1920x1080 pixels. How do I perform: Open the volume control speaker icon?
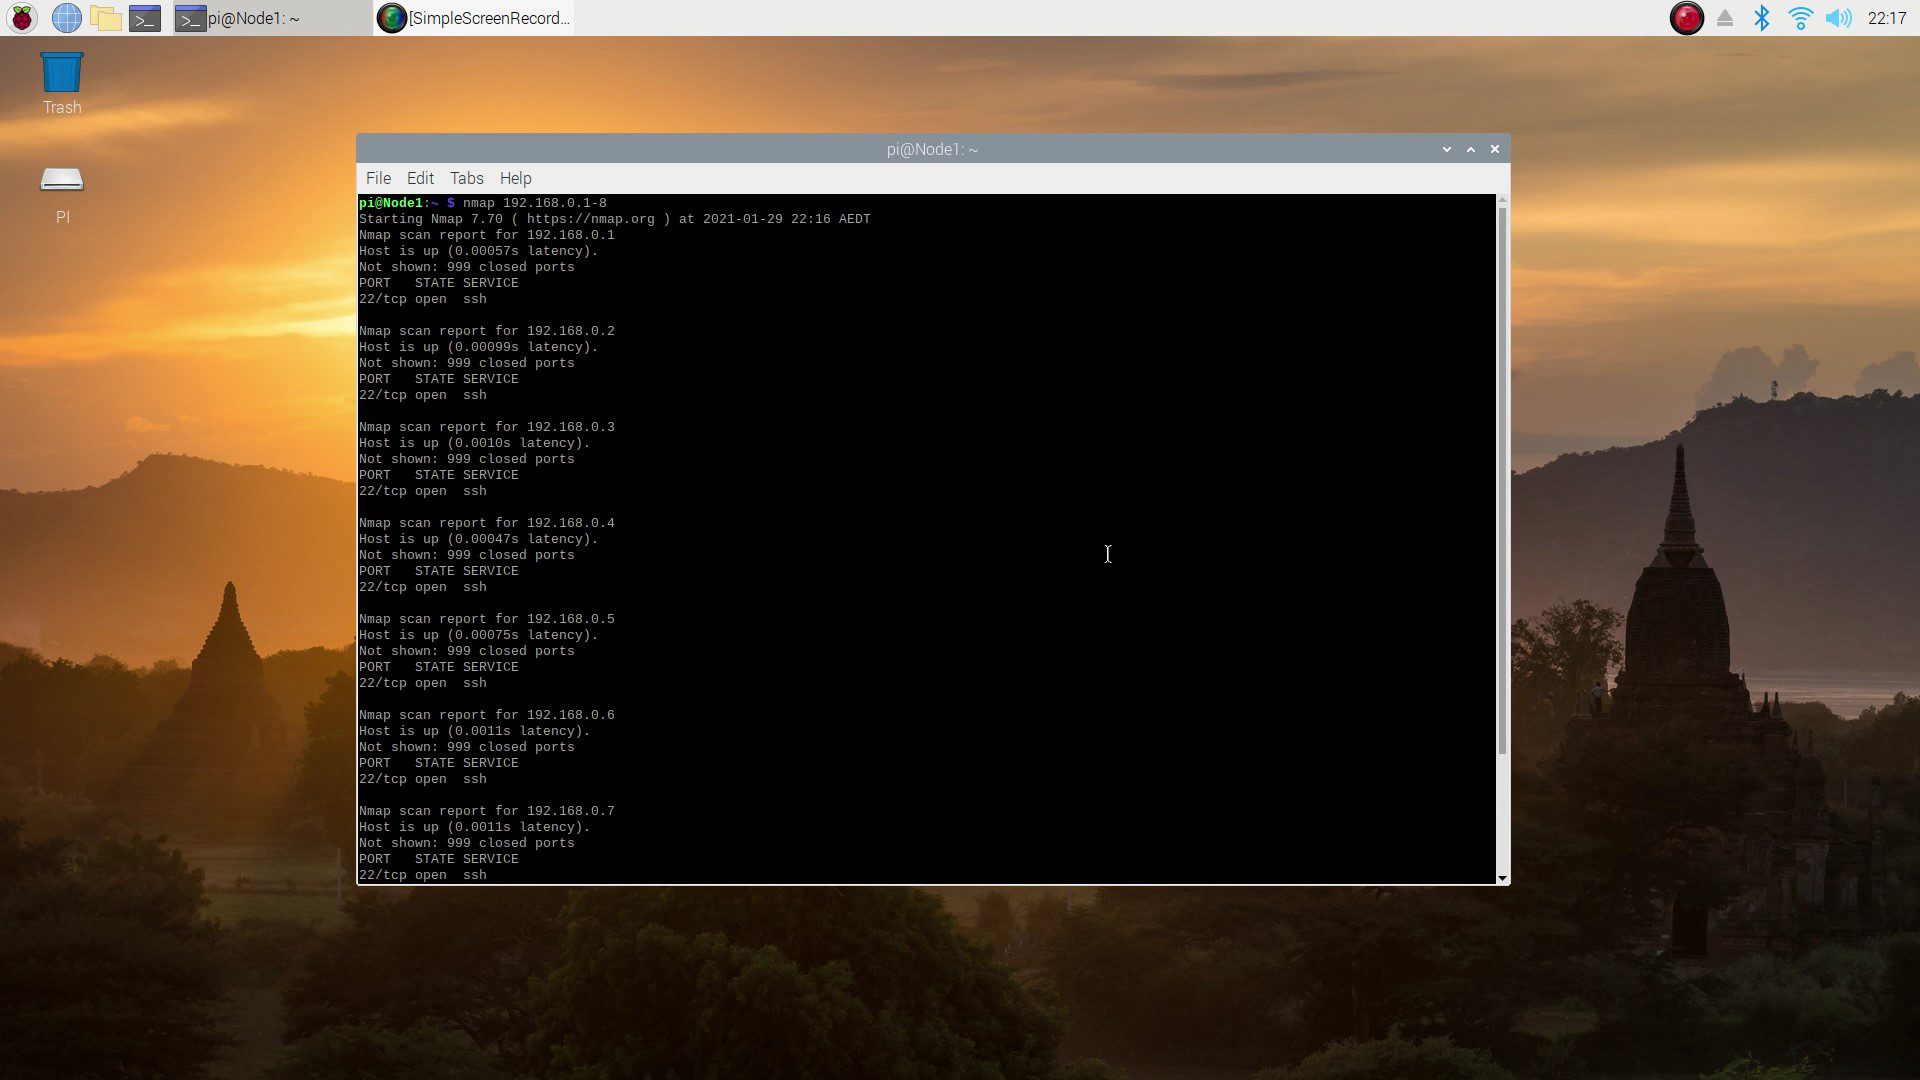[1838, 18]
